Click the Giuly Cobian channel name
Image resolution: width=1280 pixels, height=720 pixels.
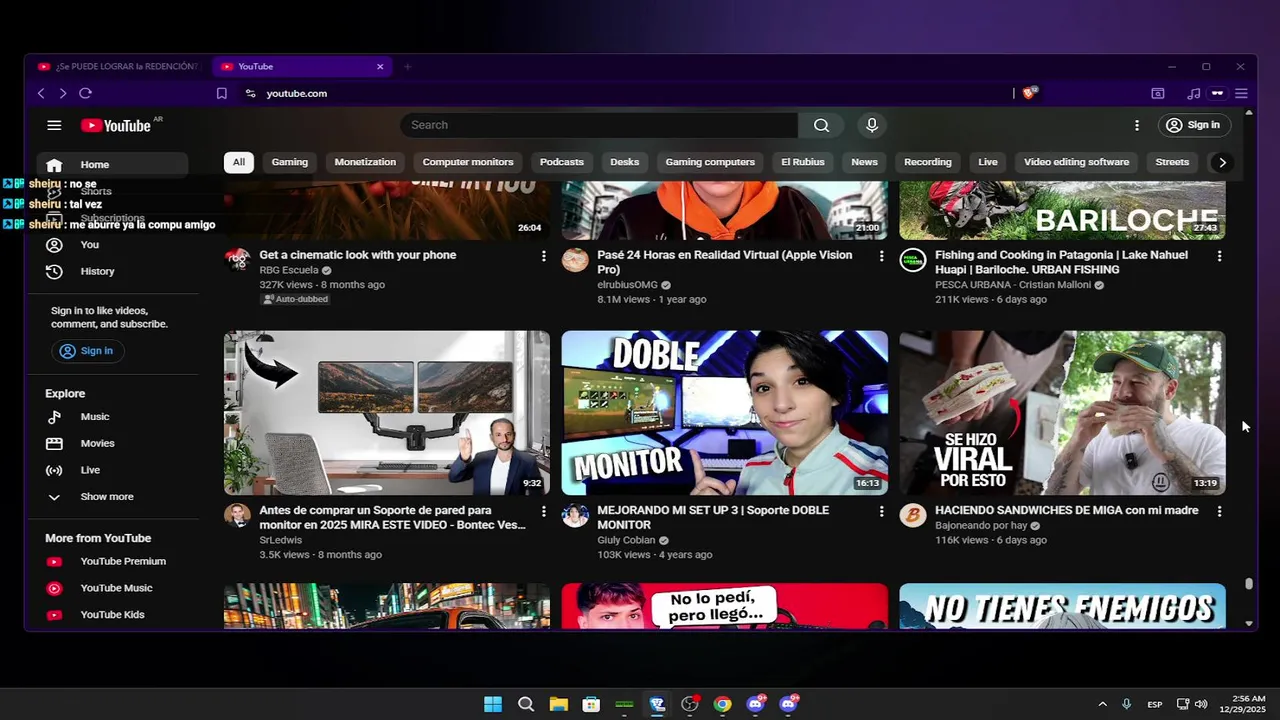[x=626, y=540]
